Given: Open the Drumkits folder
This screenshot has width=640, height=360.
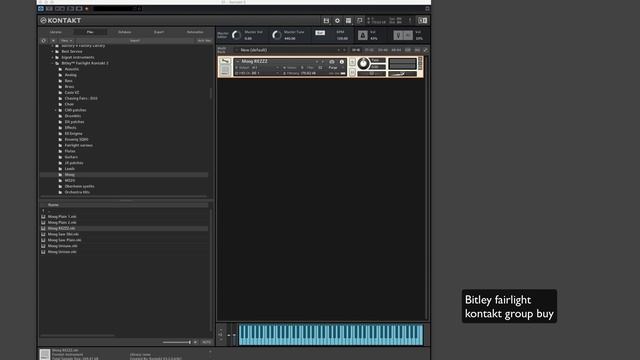Looking at the screenshot, I should (x=73, y=116).
